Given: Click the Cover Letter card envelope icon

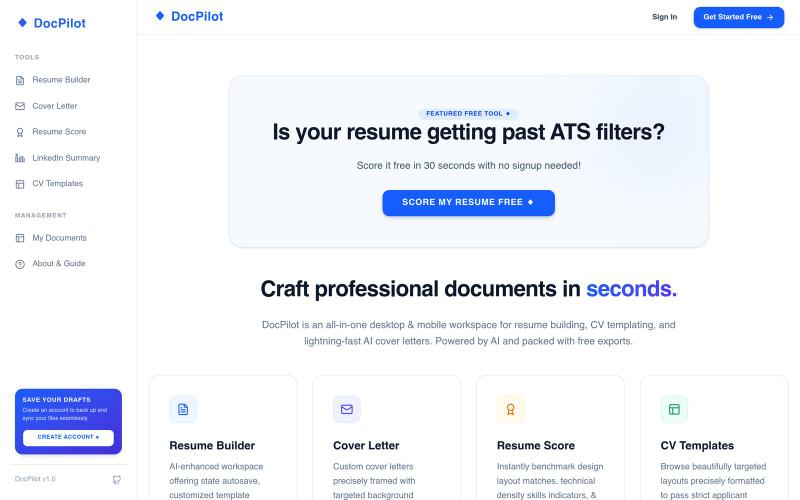Looking at the screenshot, I should [x=347, y=409].
